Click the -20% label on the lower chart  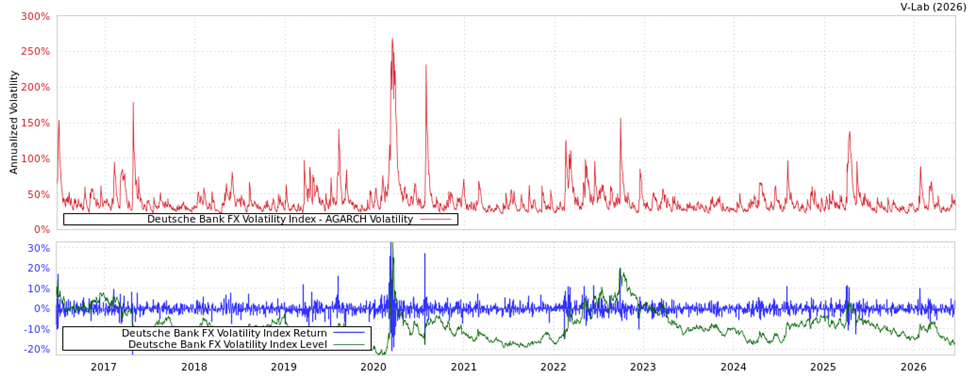tap(36, 349)
